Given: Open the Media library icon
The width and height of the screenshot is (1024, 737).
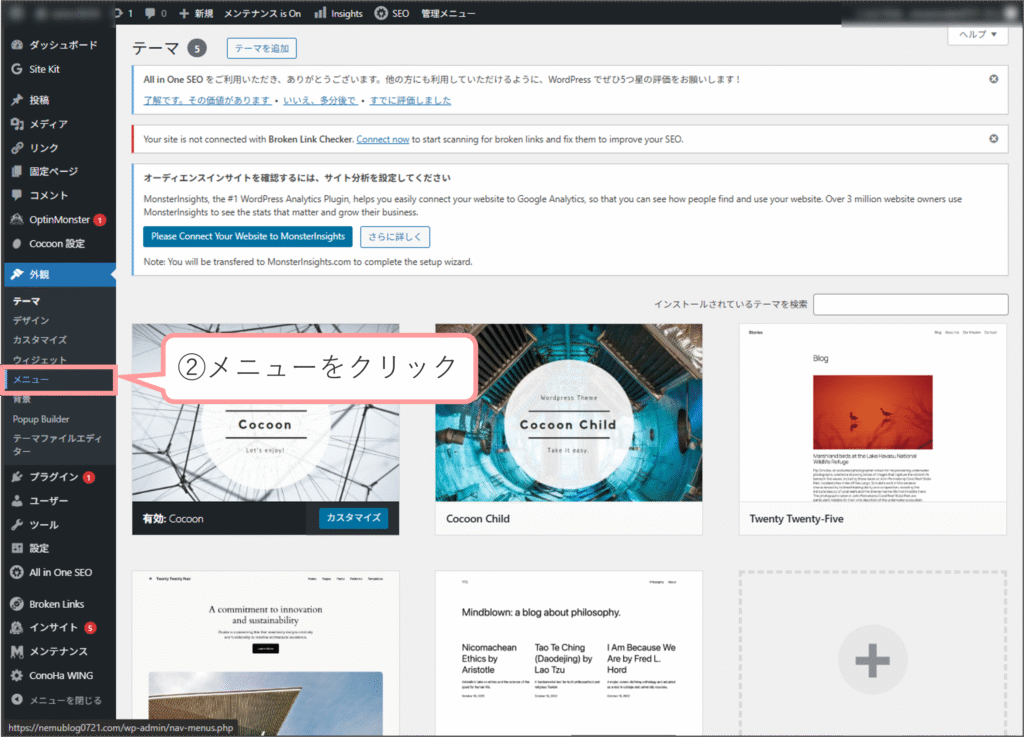Looking at the screenshot, I should 17,124.
